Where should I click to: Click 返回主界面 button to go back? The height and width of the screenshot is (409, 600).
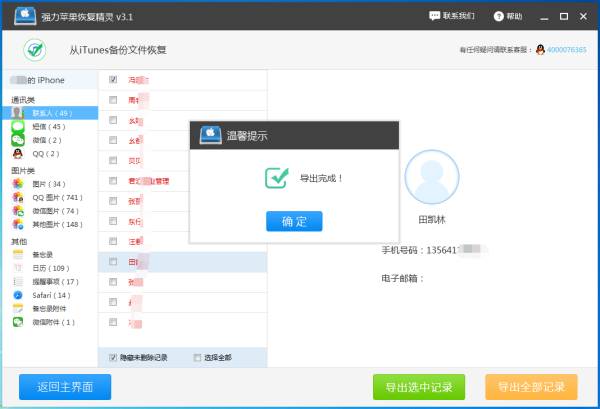click(x=65, y=387)
